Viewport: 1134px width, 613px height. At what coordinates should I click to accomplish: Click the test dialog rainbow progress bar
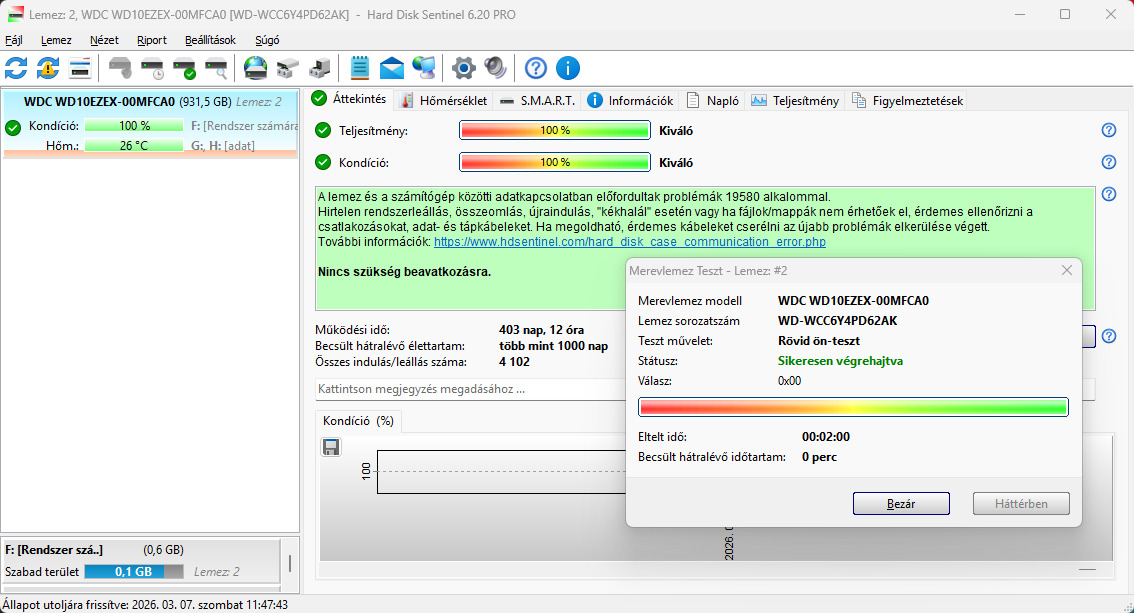click(x=853, y=407)
